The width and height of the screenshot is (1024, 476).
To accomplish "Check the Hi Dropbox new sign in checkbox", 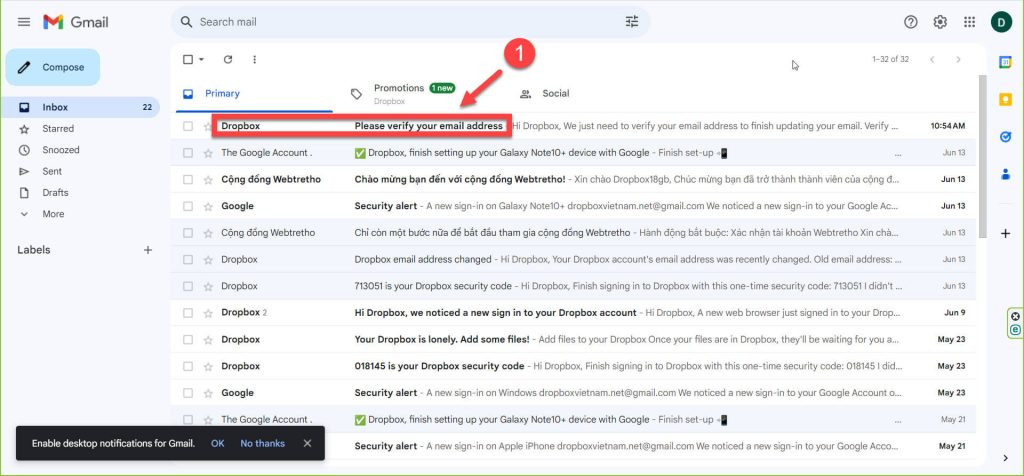I will (188, 313).
